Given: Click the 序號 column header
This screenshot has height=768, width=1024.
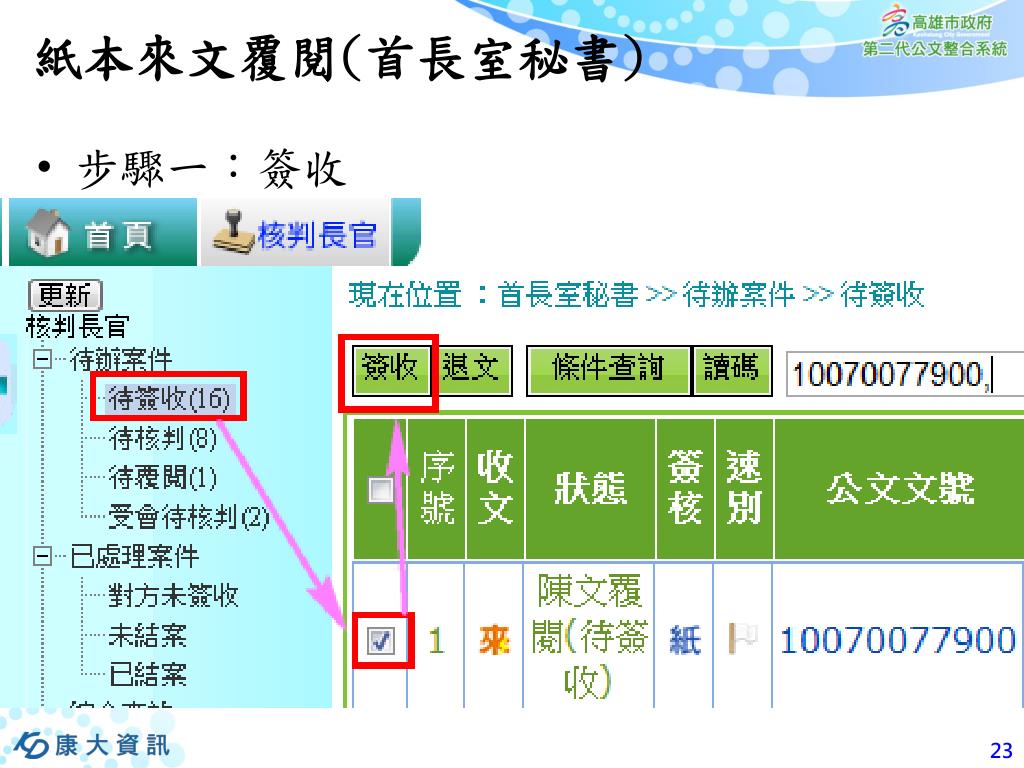Looking at the screenshot, I should pyautogui.click(x=436, y=488).
